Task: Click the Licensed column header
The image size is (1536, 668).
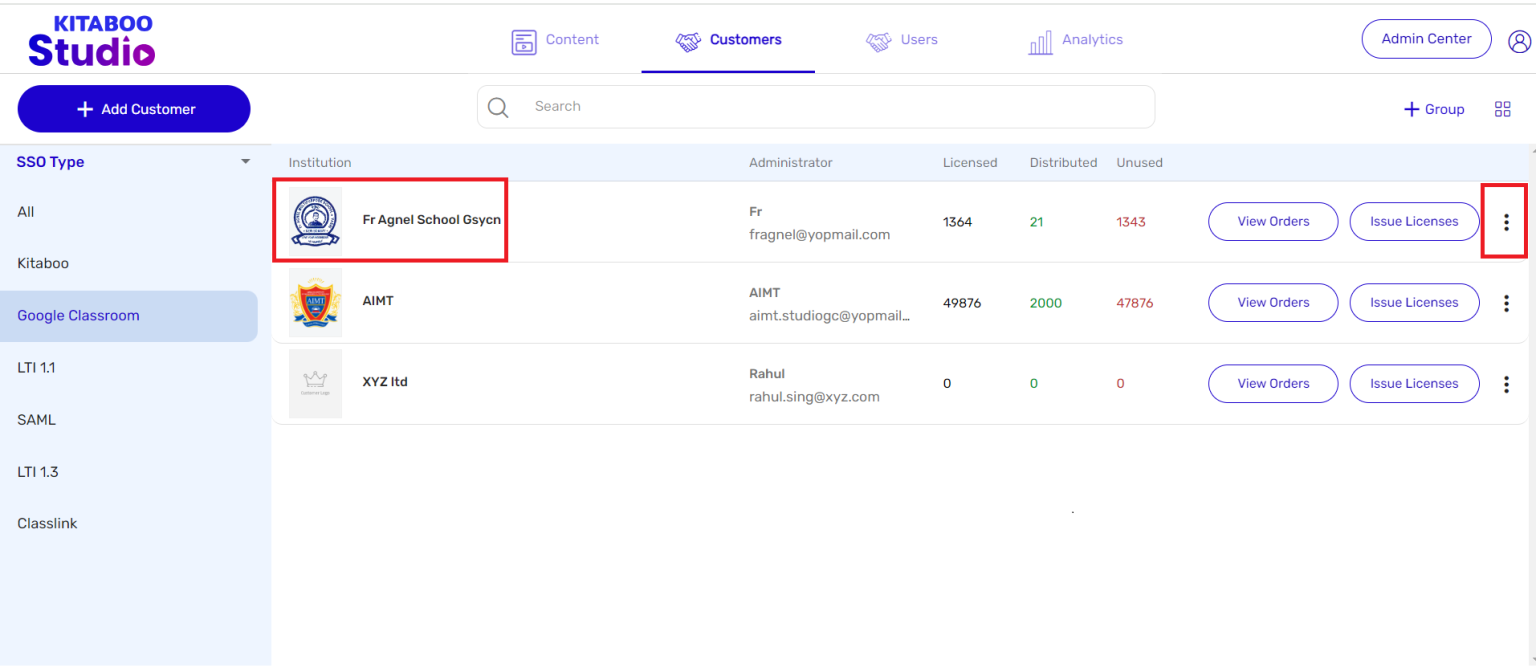Action: (x=970, y=163)
